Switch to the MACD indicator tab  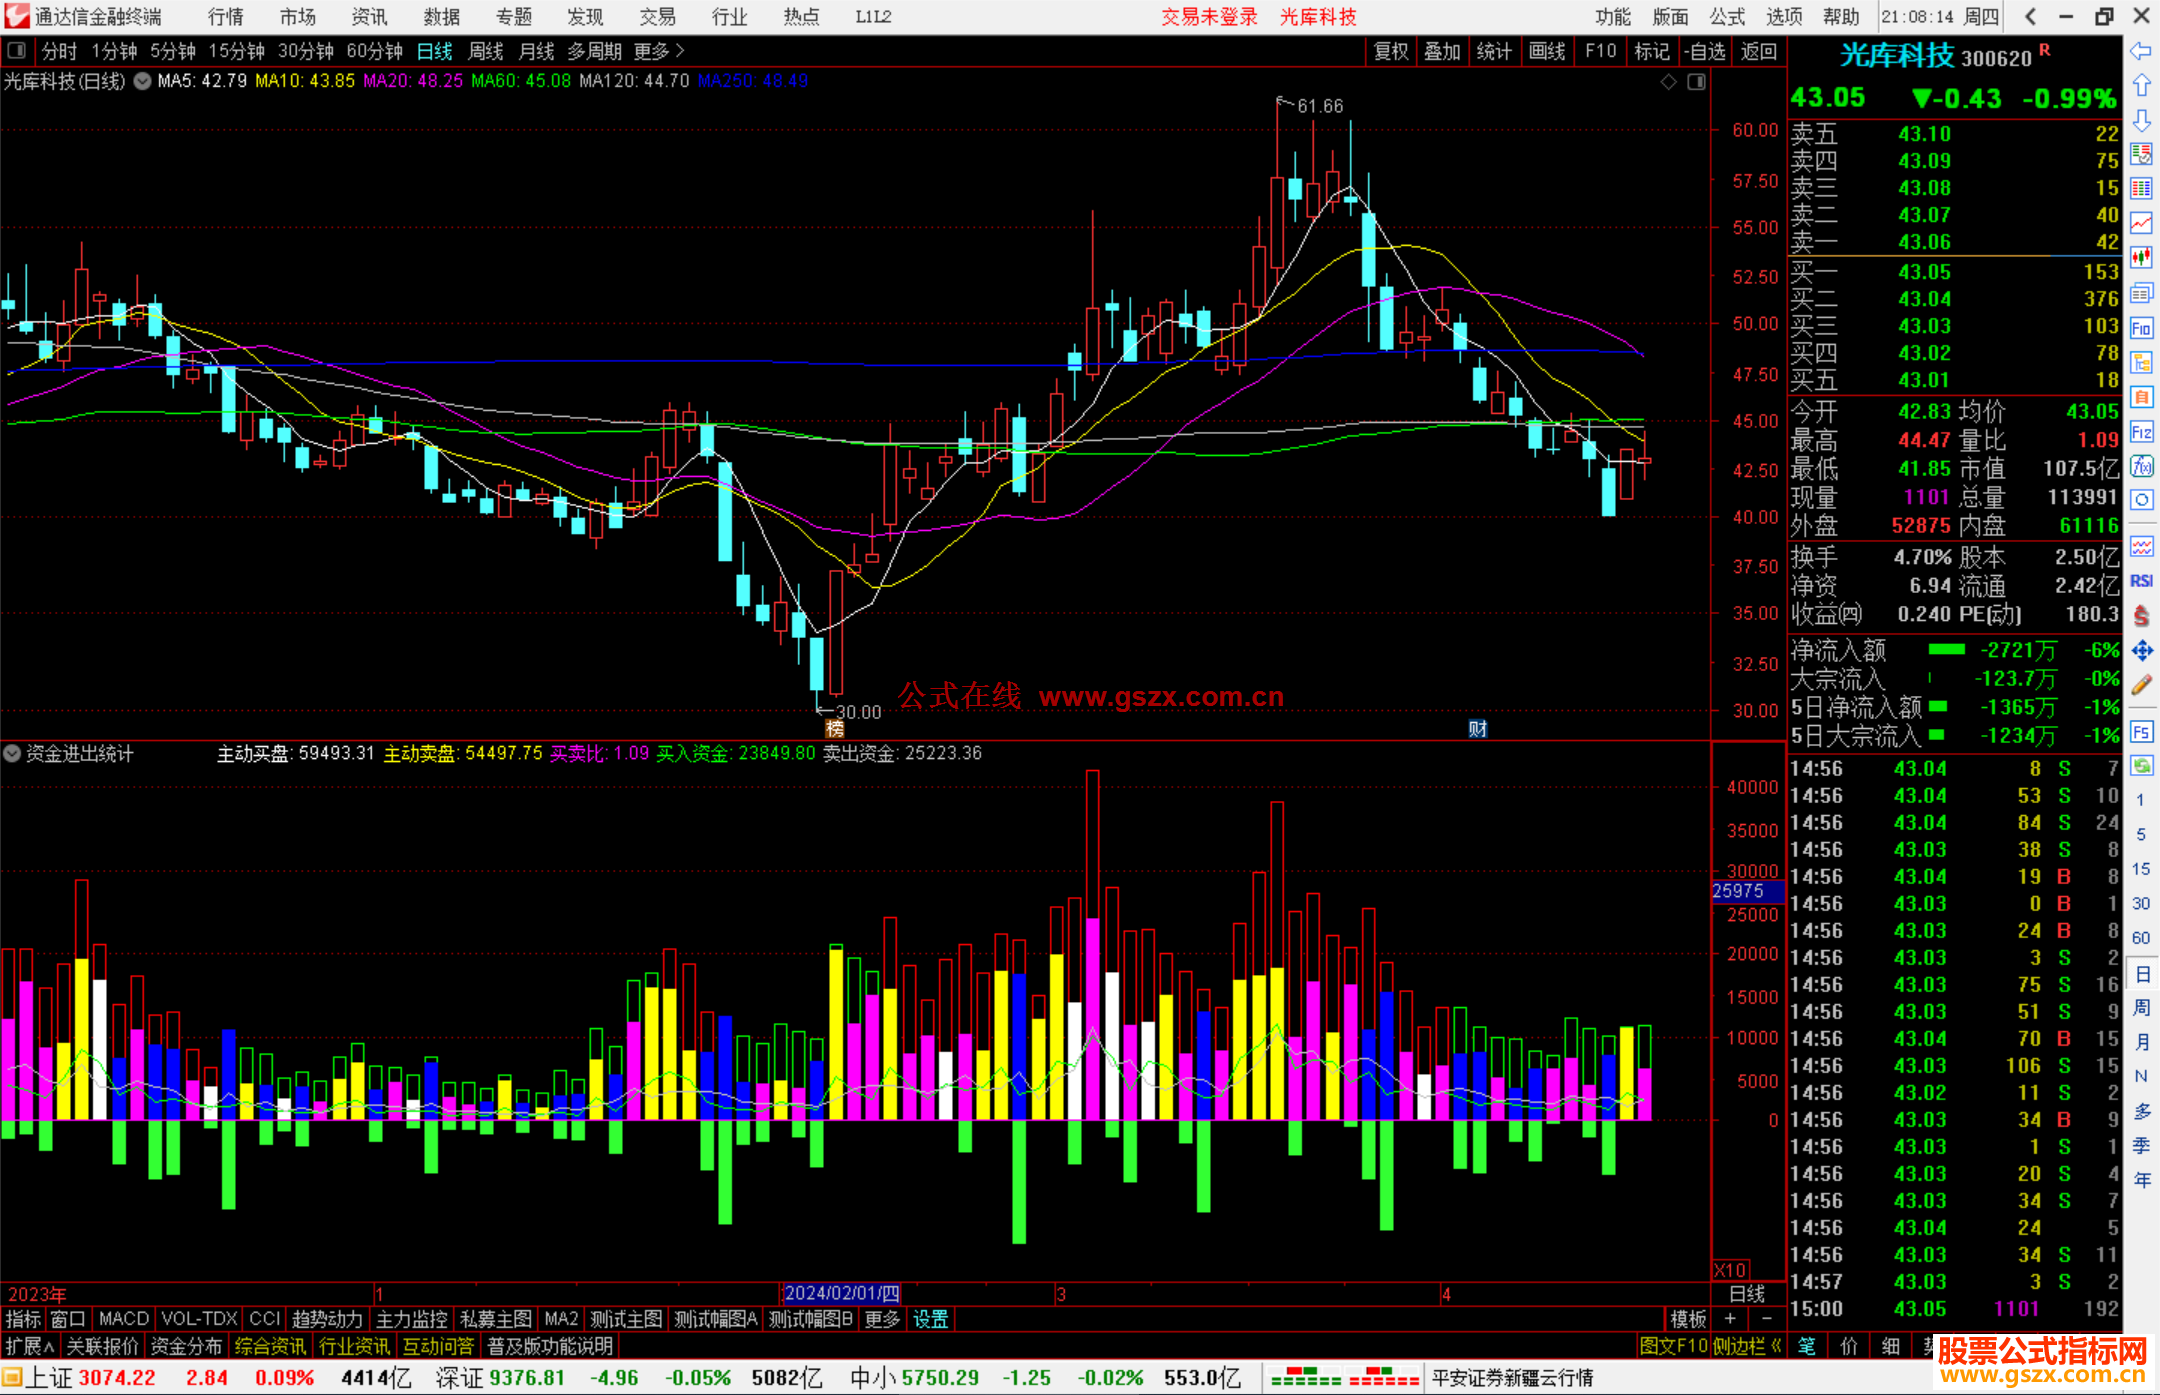tap(123, 1319)
